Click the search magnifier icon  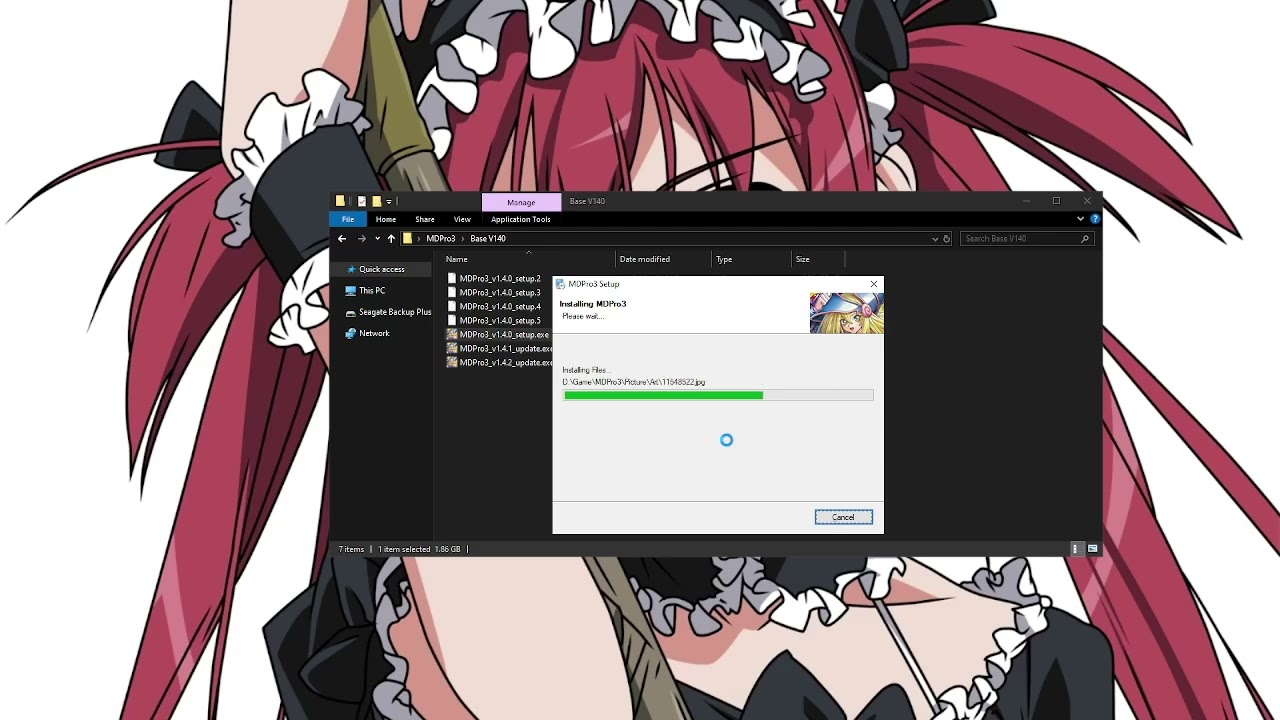click(x=1085, y=239)
